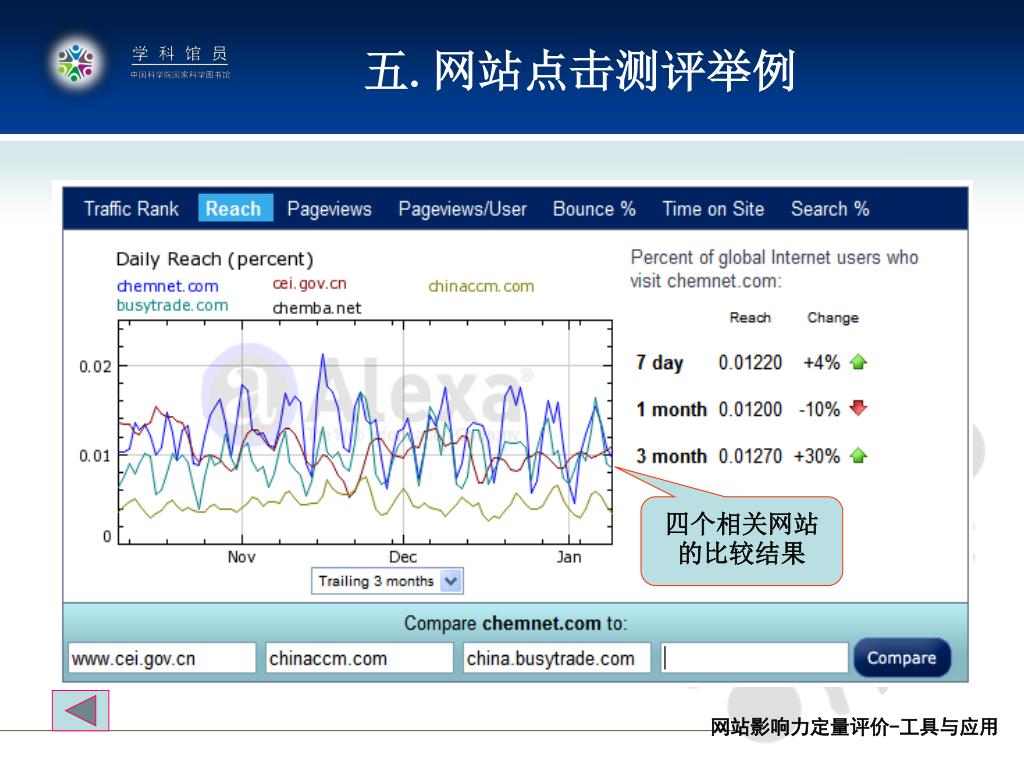Open the Trailing 3 months dropdown

[x=387, y=581]
